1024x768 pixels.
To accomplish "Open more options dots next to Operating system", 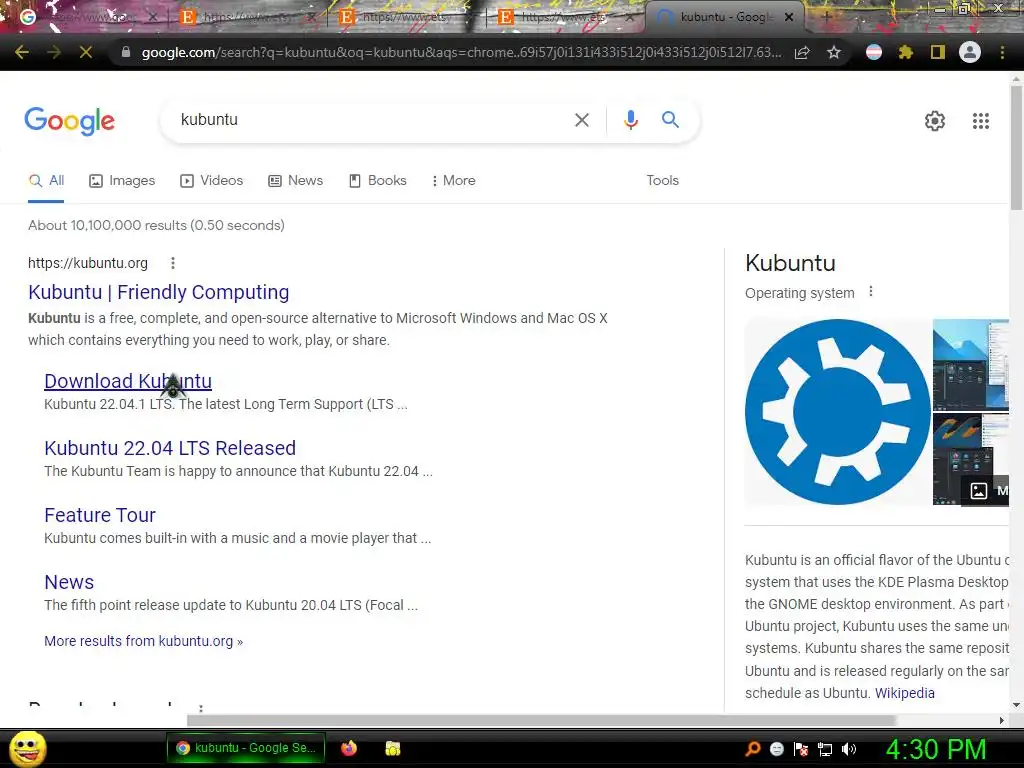I will [871, 292].
